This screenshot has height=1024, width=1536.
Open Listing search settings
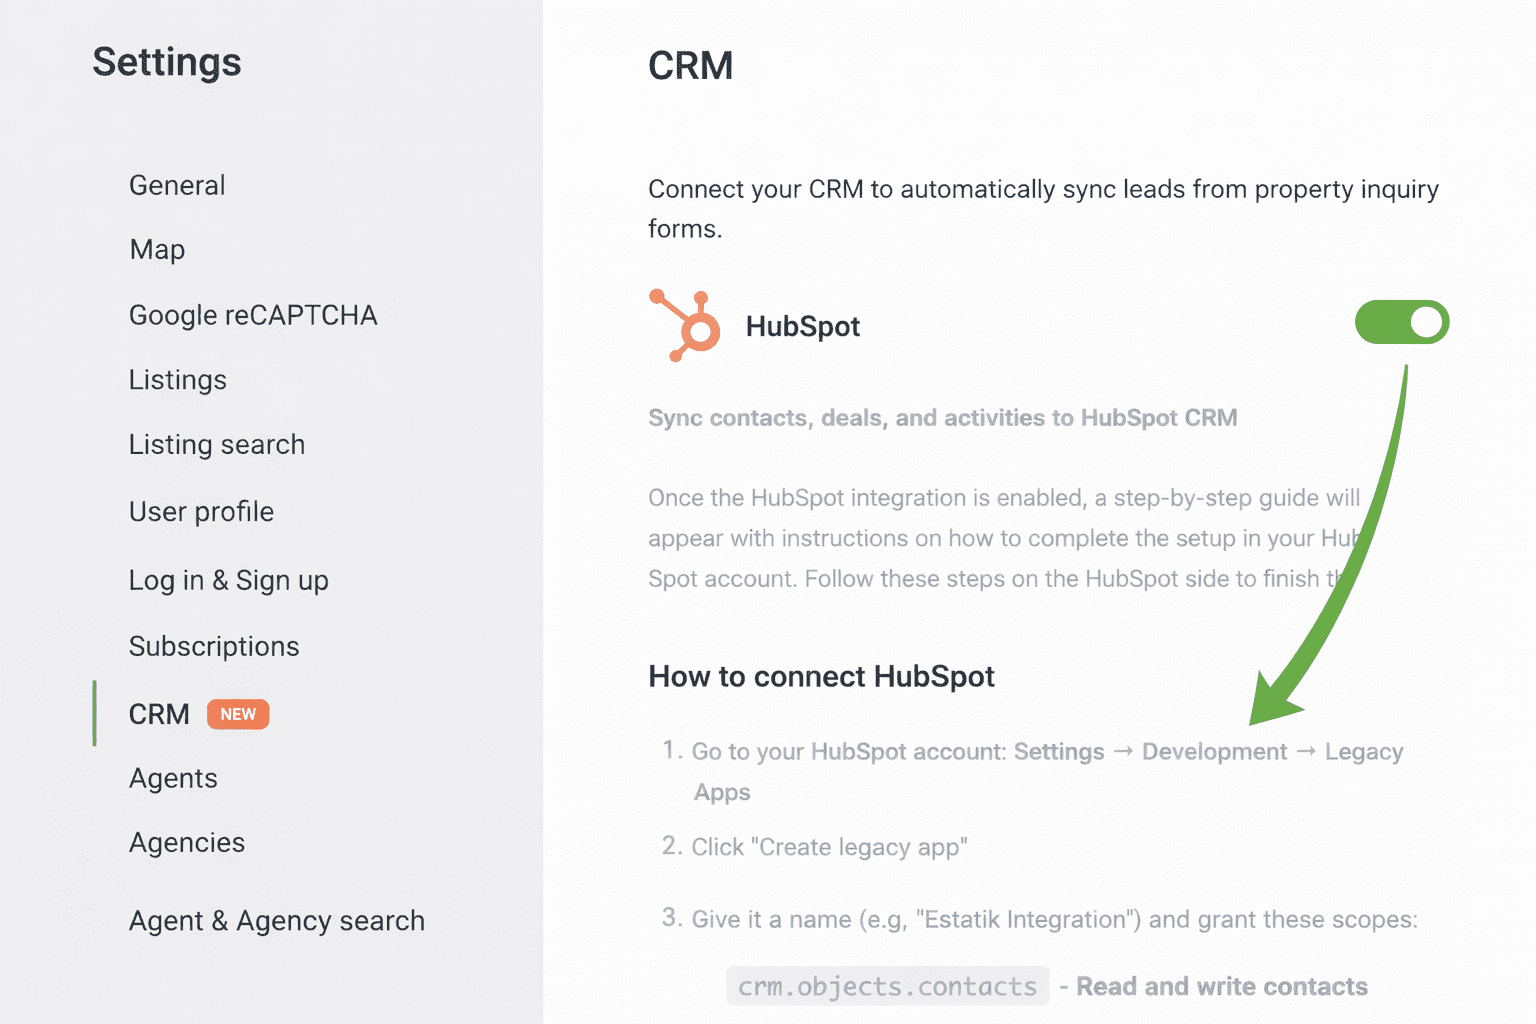click(x=217, y=444)
